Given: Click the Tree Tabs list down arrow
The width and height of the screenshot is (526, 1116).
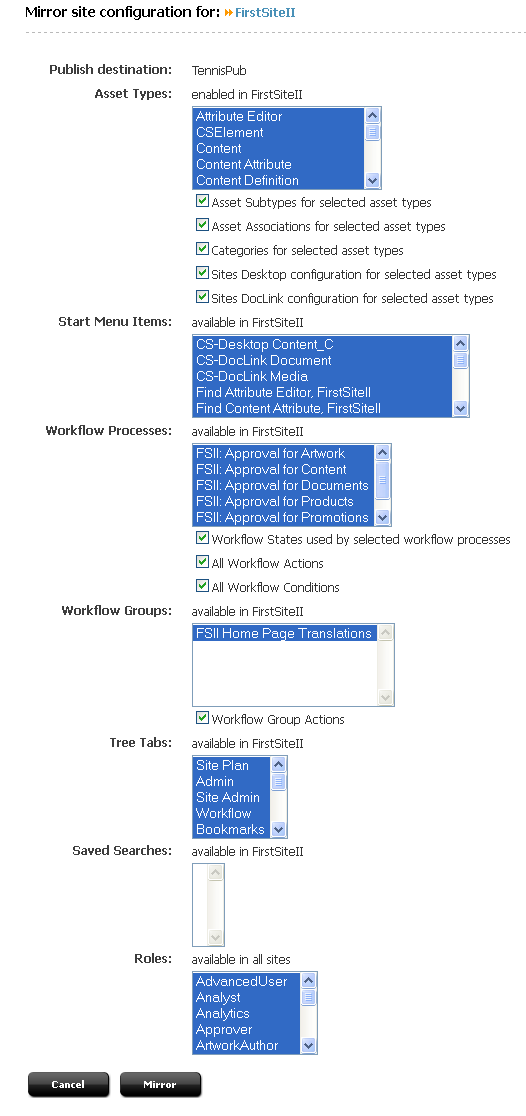Looking at the screenshot, I should click(278, 829).
